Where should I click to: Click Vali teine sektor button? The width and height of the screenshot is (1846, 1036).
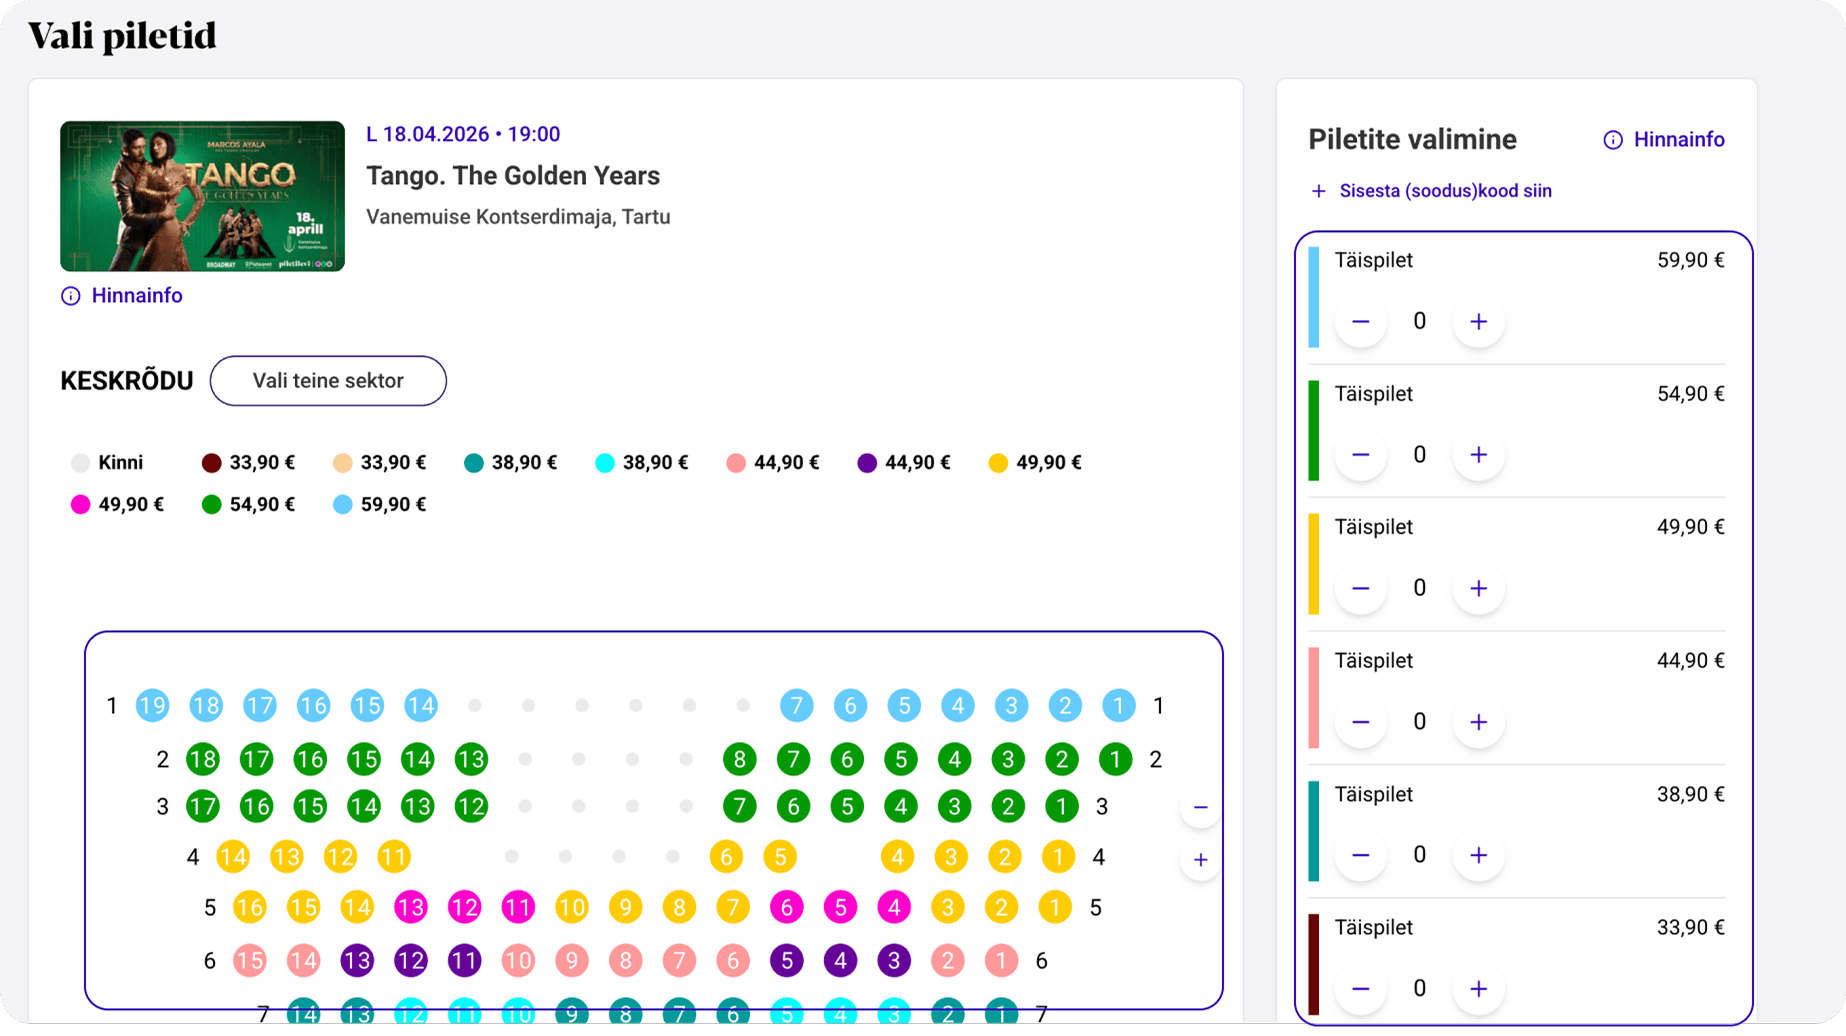[328, 381]
